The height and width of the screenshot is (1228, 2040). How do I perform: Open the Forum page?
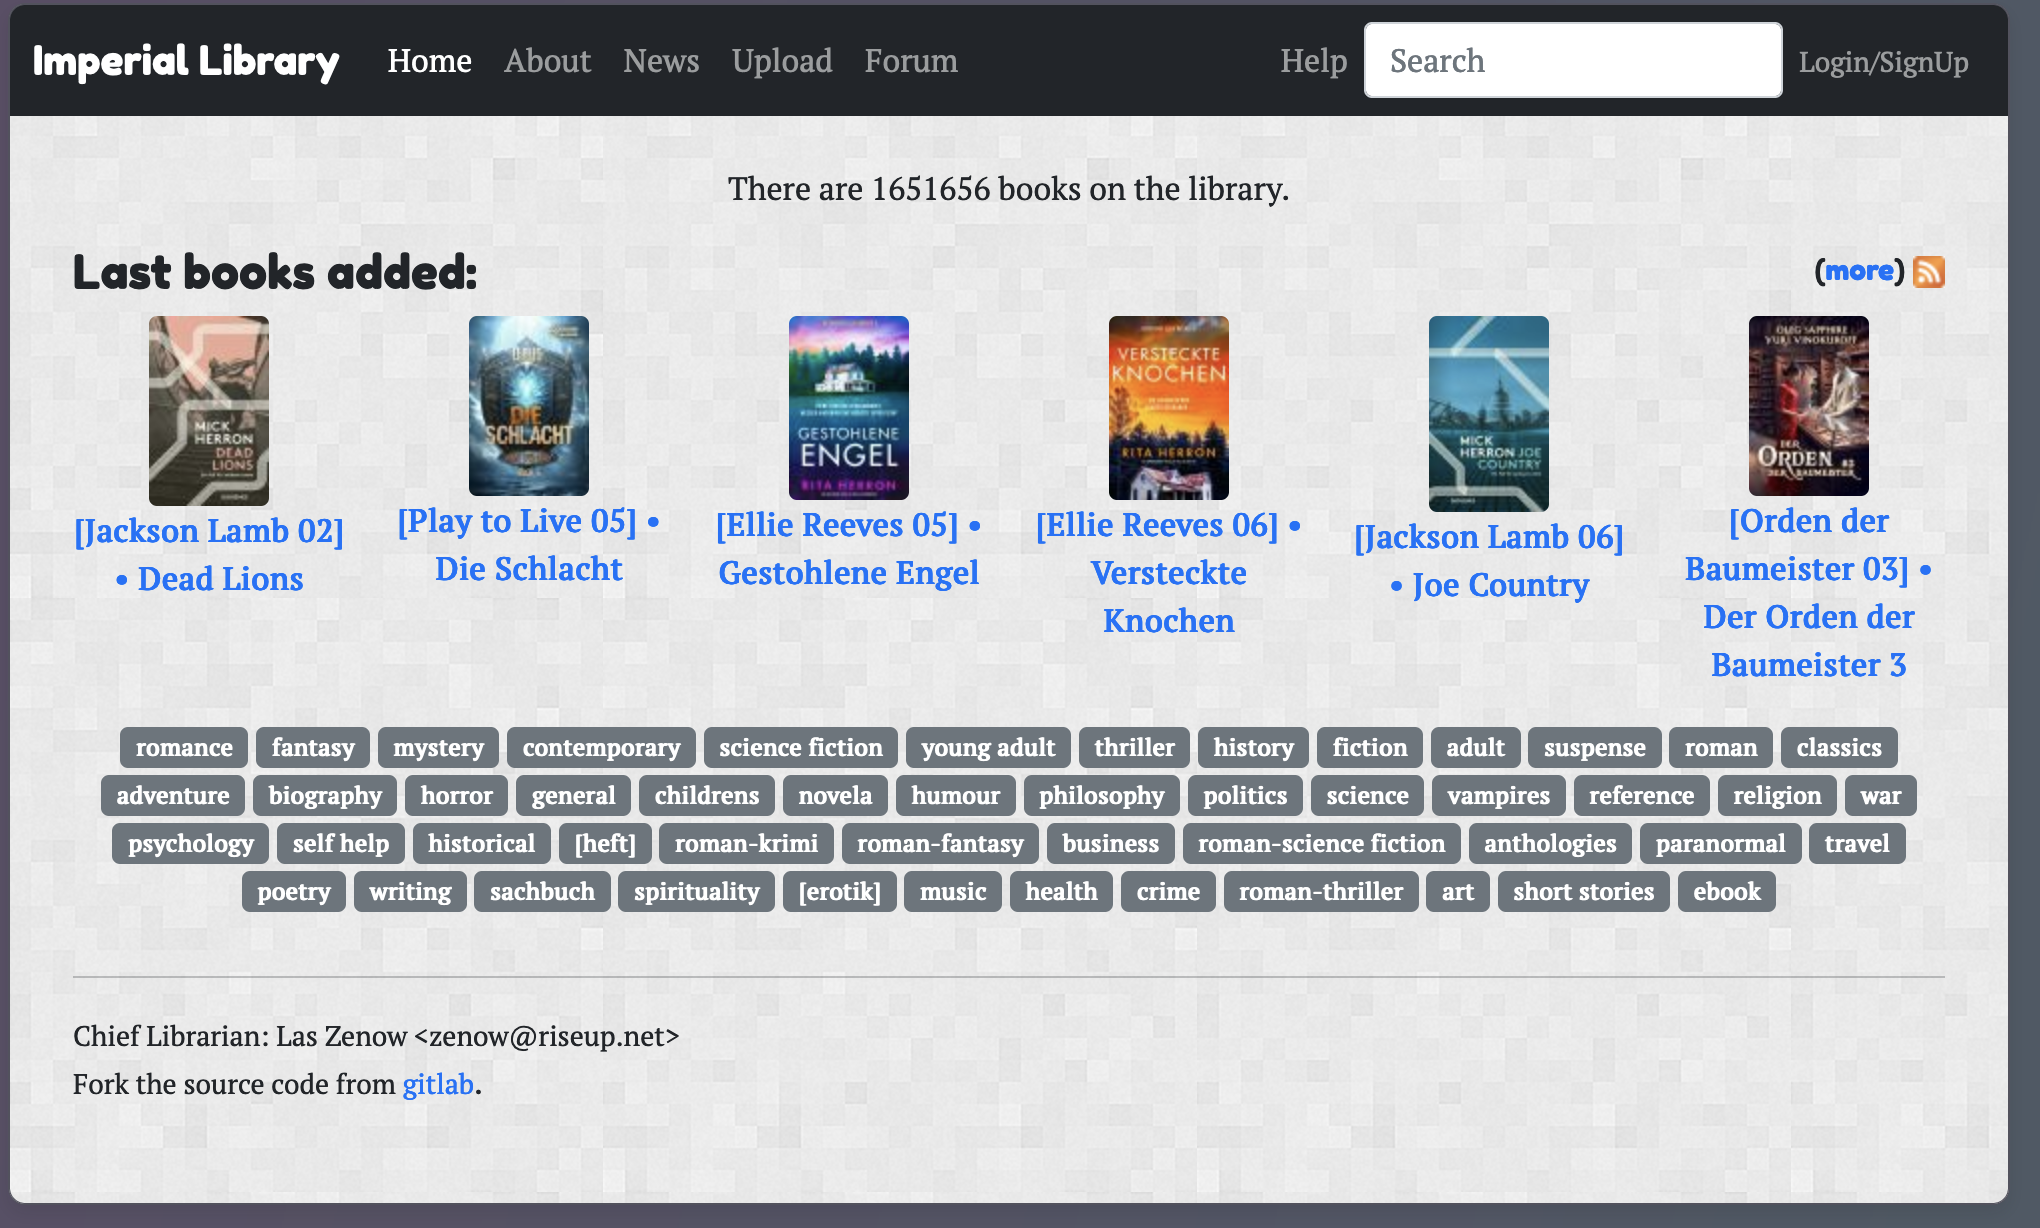(x=911, y=61)
